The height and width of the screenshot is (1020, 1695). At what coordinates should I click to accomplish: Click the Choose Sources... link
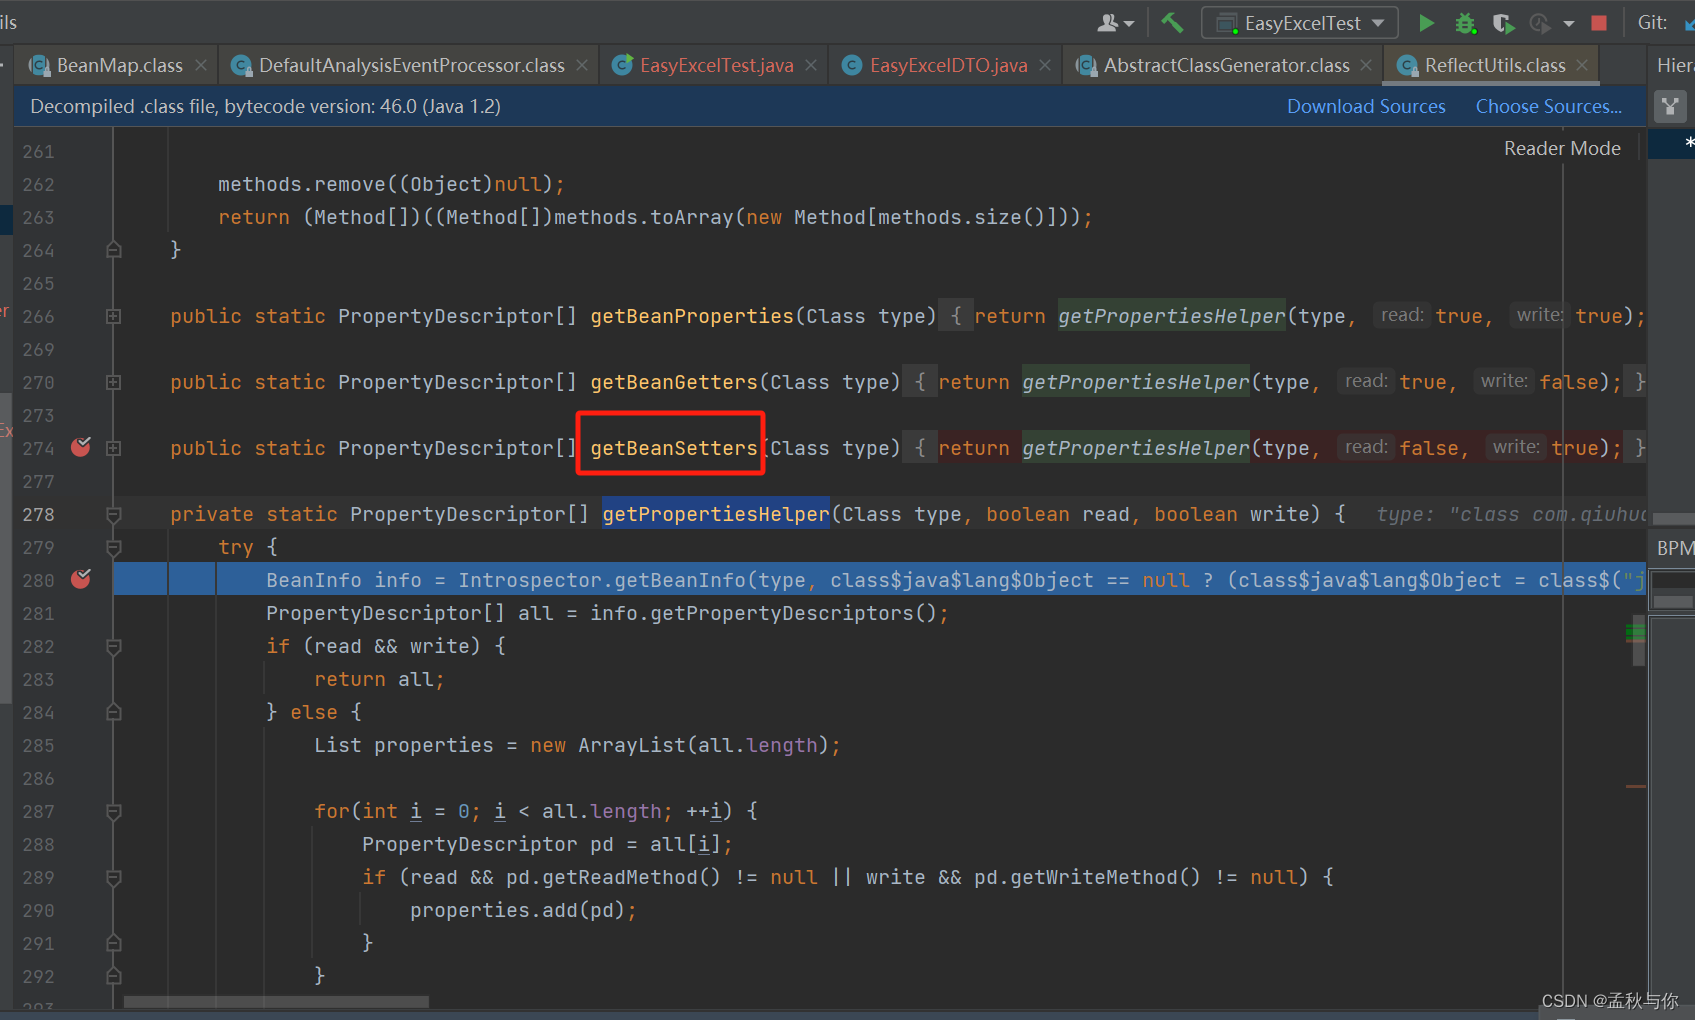(1549, 106)
